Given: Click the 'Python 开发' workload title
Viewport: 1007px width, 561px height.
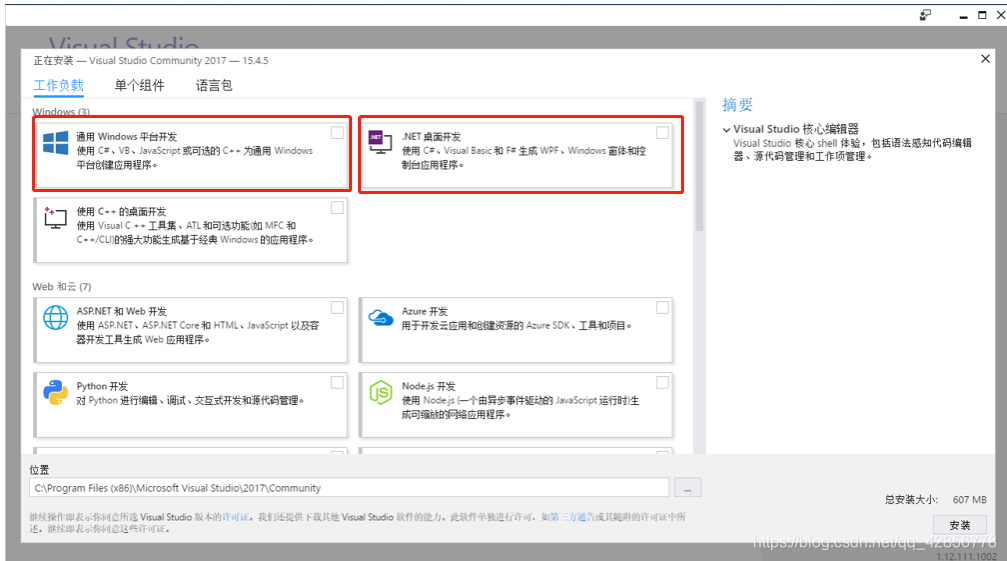Looking at the screenshot, I should (102, 386).
